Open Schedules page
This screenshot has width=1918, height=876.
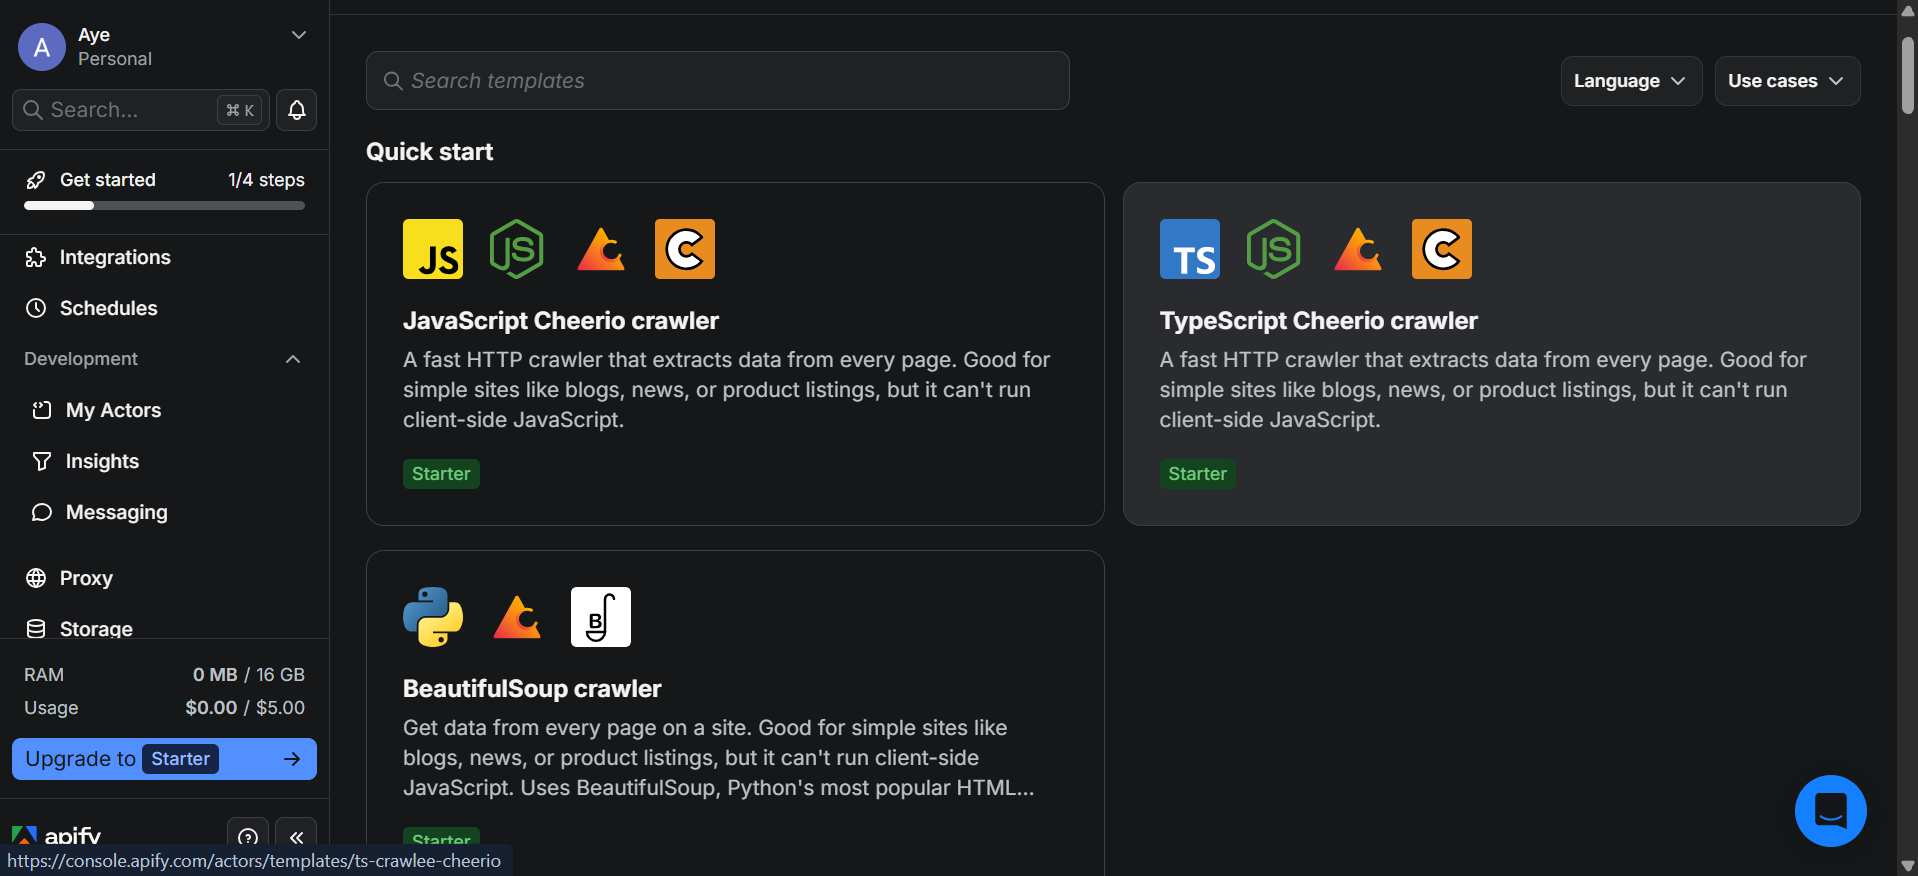point(109,308)
